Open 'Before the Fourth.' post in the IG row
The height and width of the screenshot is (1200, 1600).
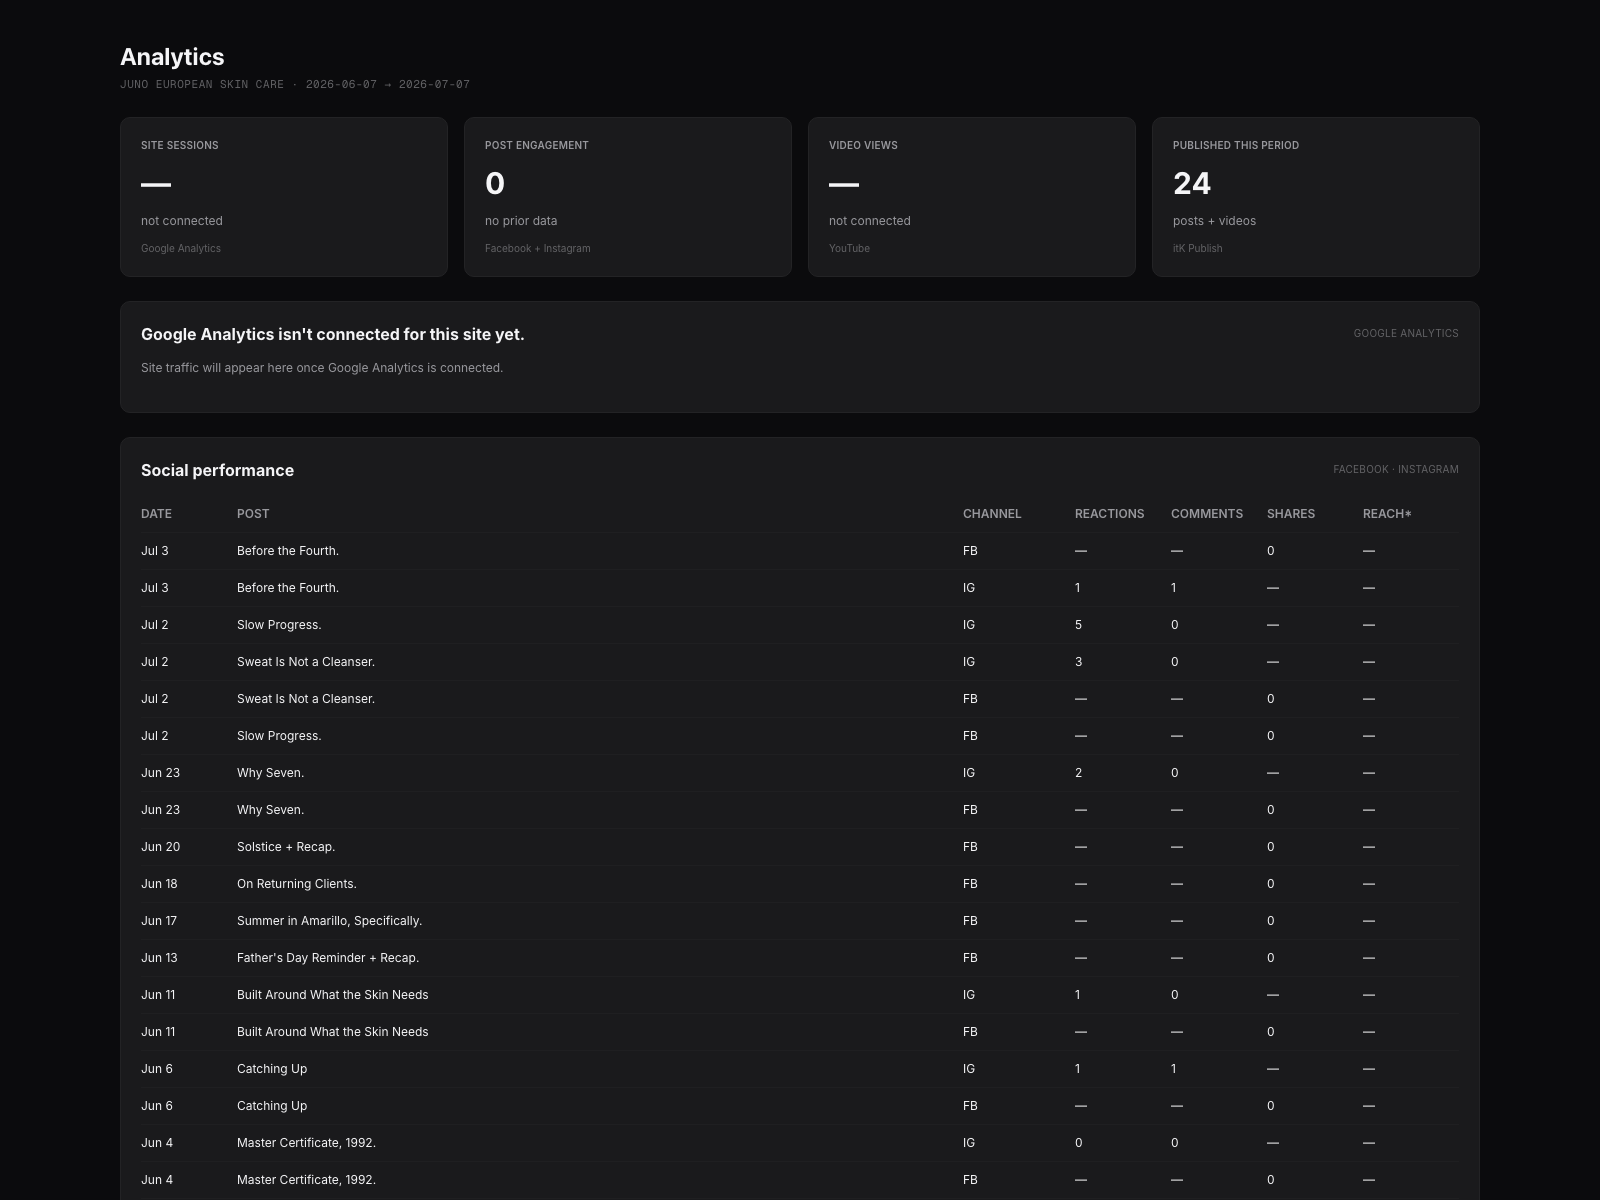[x=288, y=588]
